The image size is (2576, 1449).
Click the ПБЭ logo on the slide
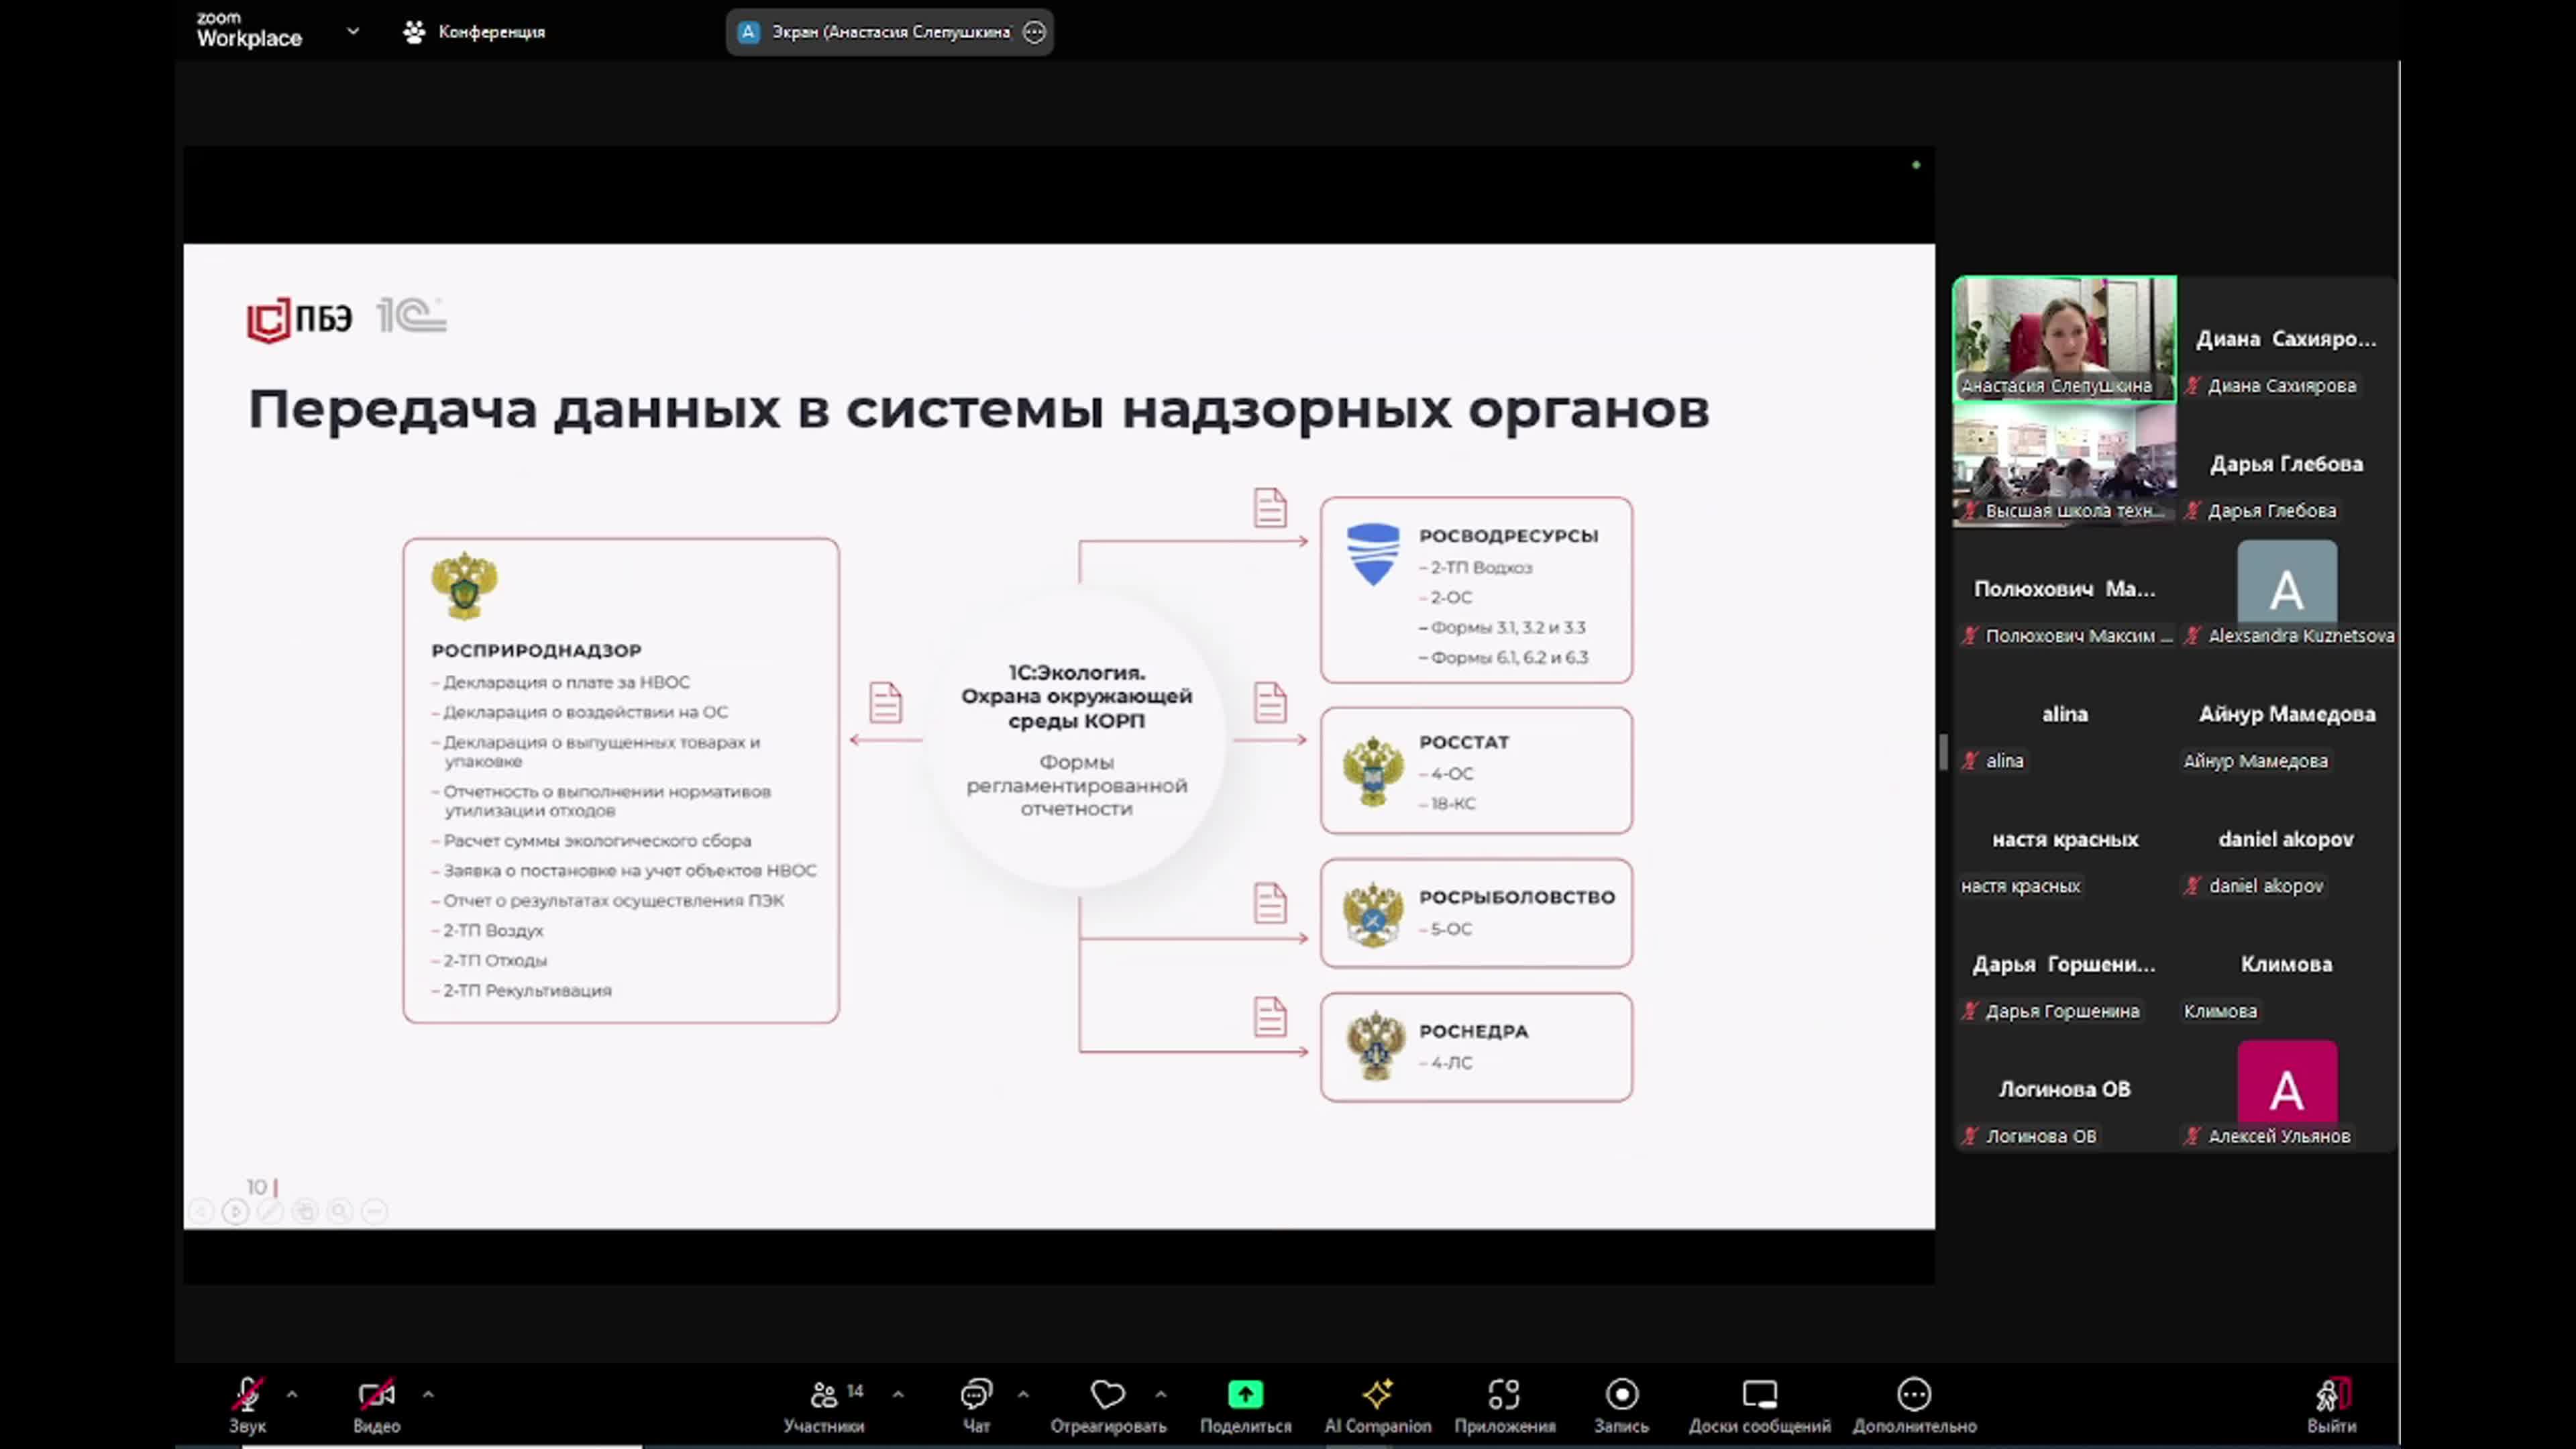299,320
